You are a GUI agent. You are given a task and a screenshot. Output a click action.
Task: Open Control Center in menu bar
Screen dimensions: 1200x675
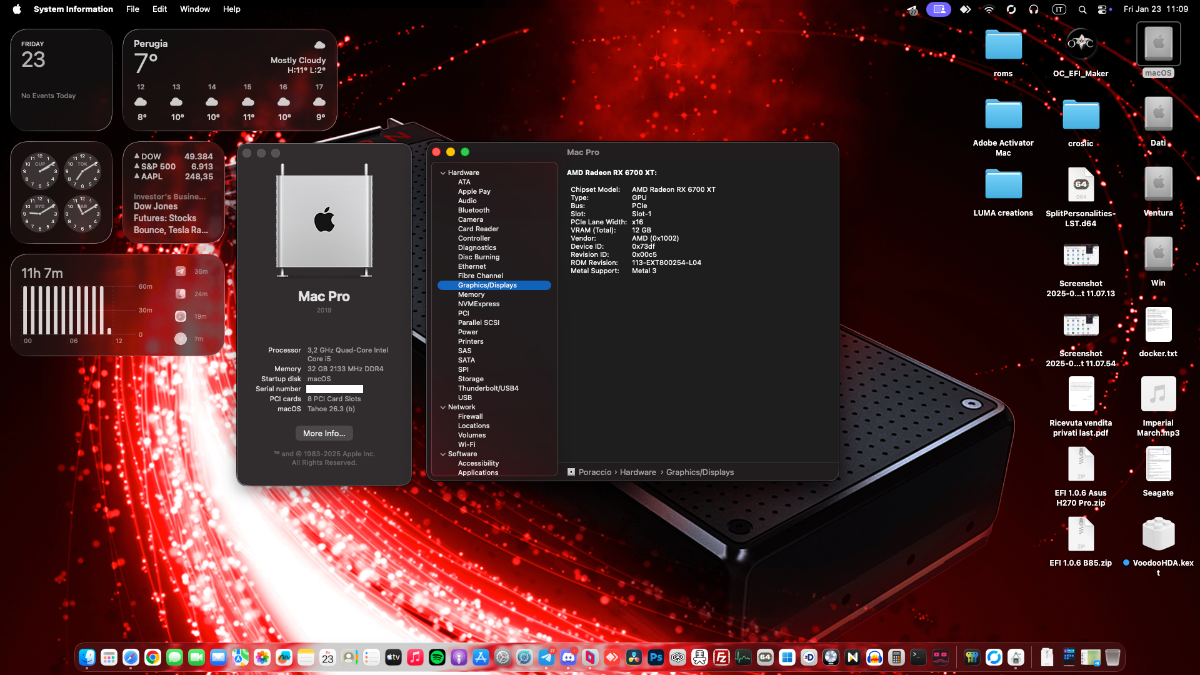(x=1104, y=9)
